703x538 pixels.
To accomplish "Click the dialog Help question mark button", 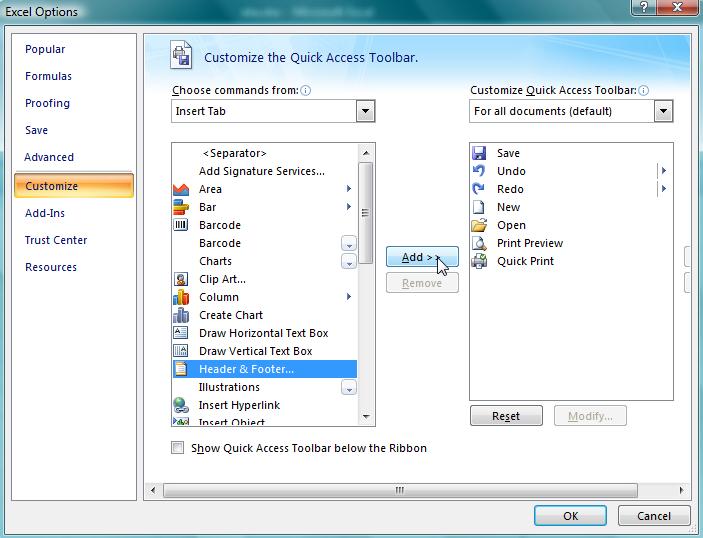I will pyautogui.click(x=643, y=7).
